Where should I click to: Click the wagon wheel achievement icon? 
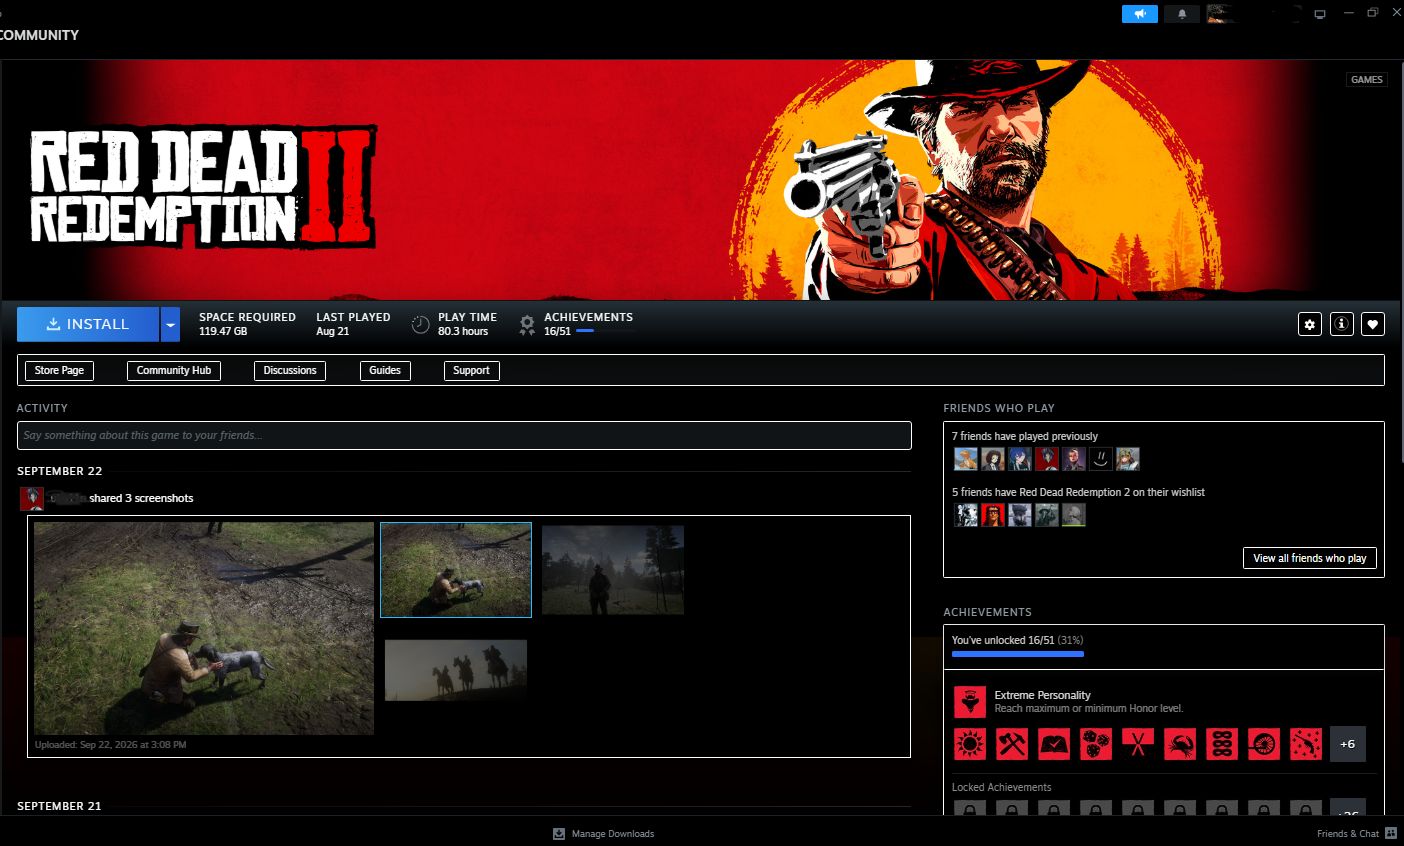tap(1264, 744)
